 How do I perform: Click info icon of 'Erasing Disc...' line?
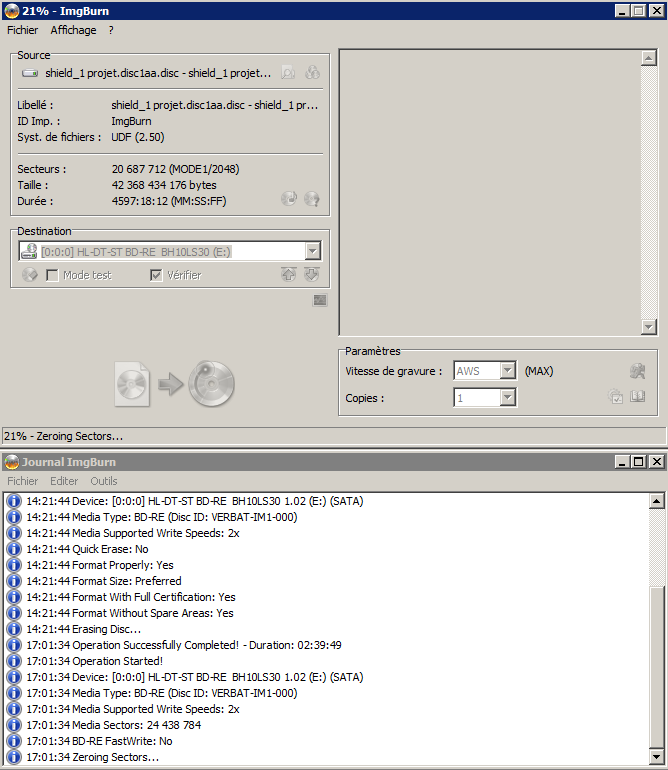point(14,629)
